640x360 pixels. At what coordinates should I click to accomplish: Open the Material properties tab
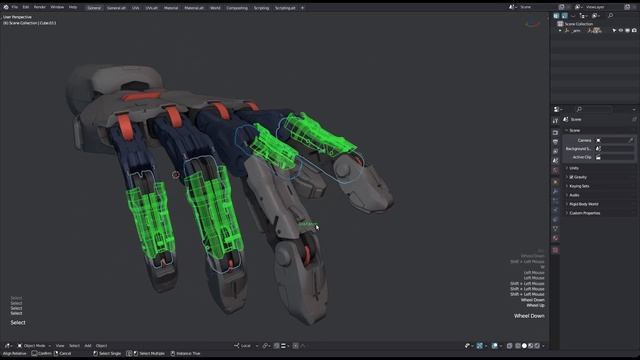556,238
